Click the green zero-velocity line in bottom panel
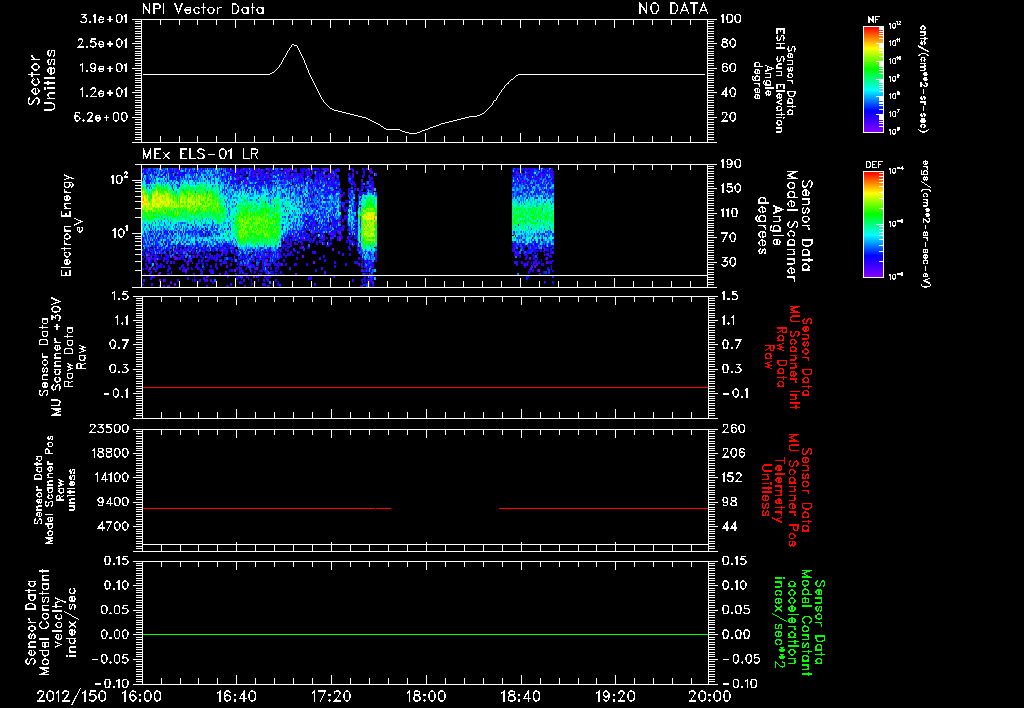Viewport: 1024px width, 708px height. click(424, 634)
